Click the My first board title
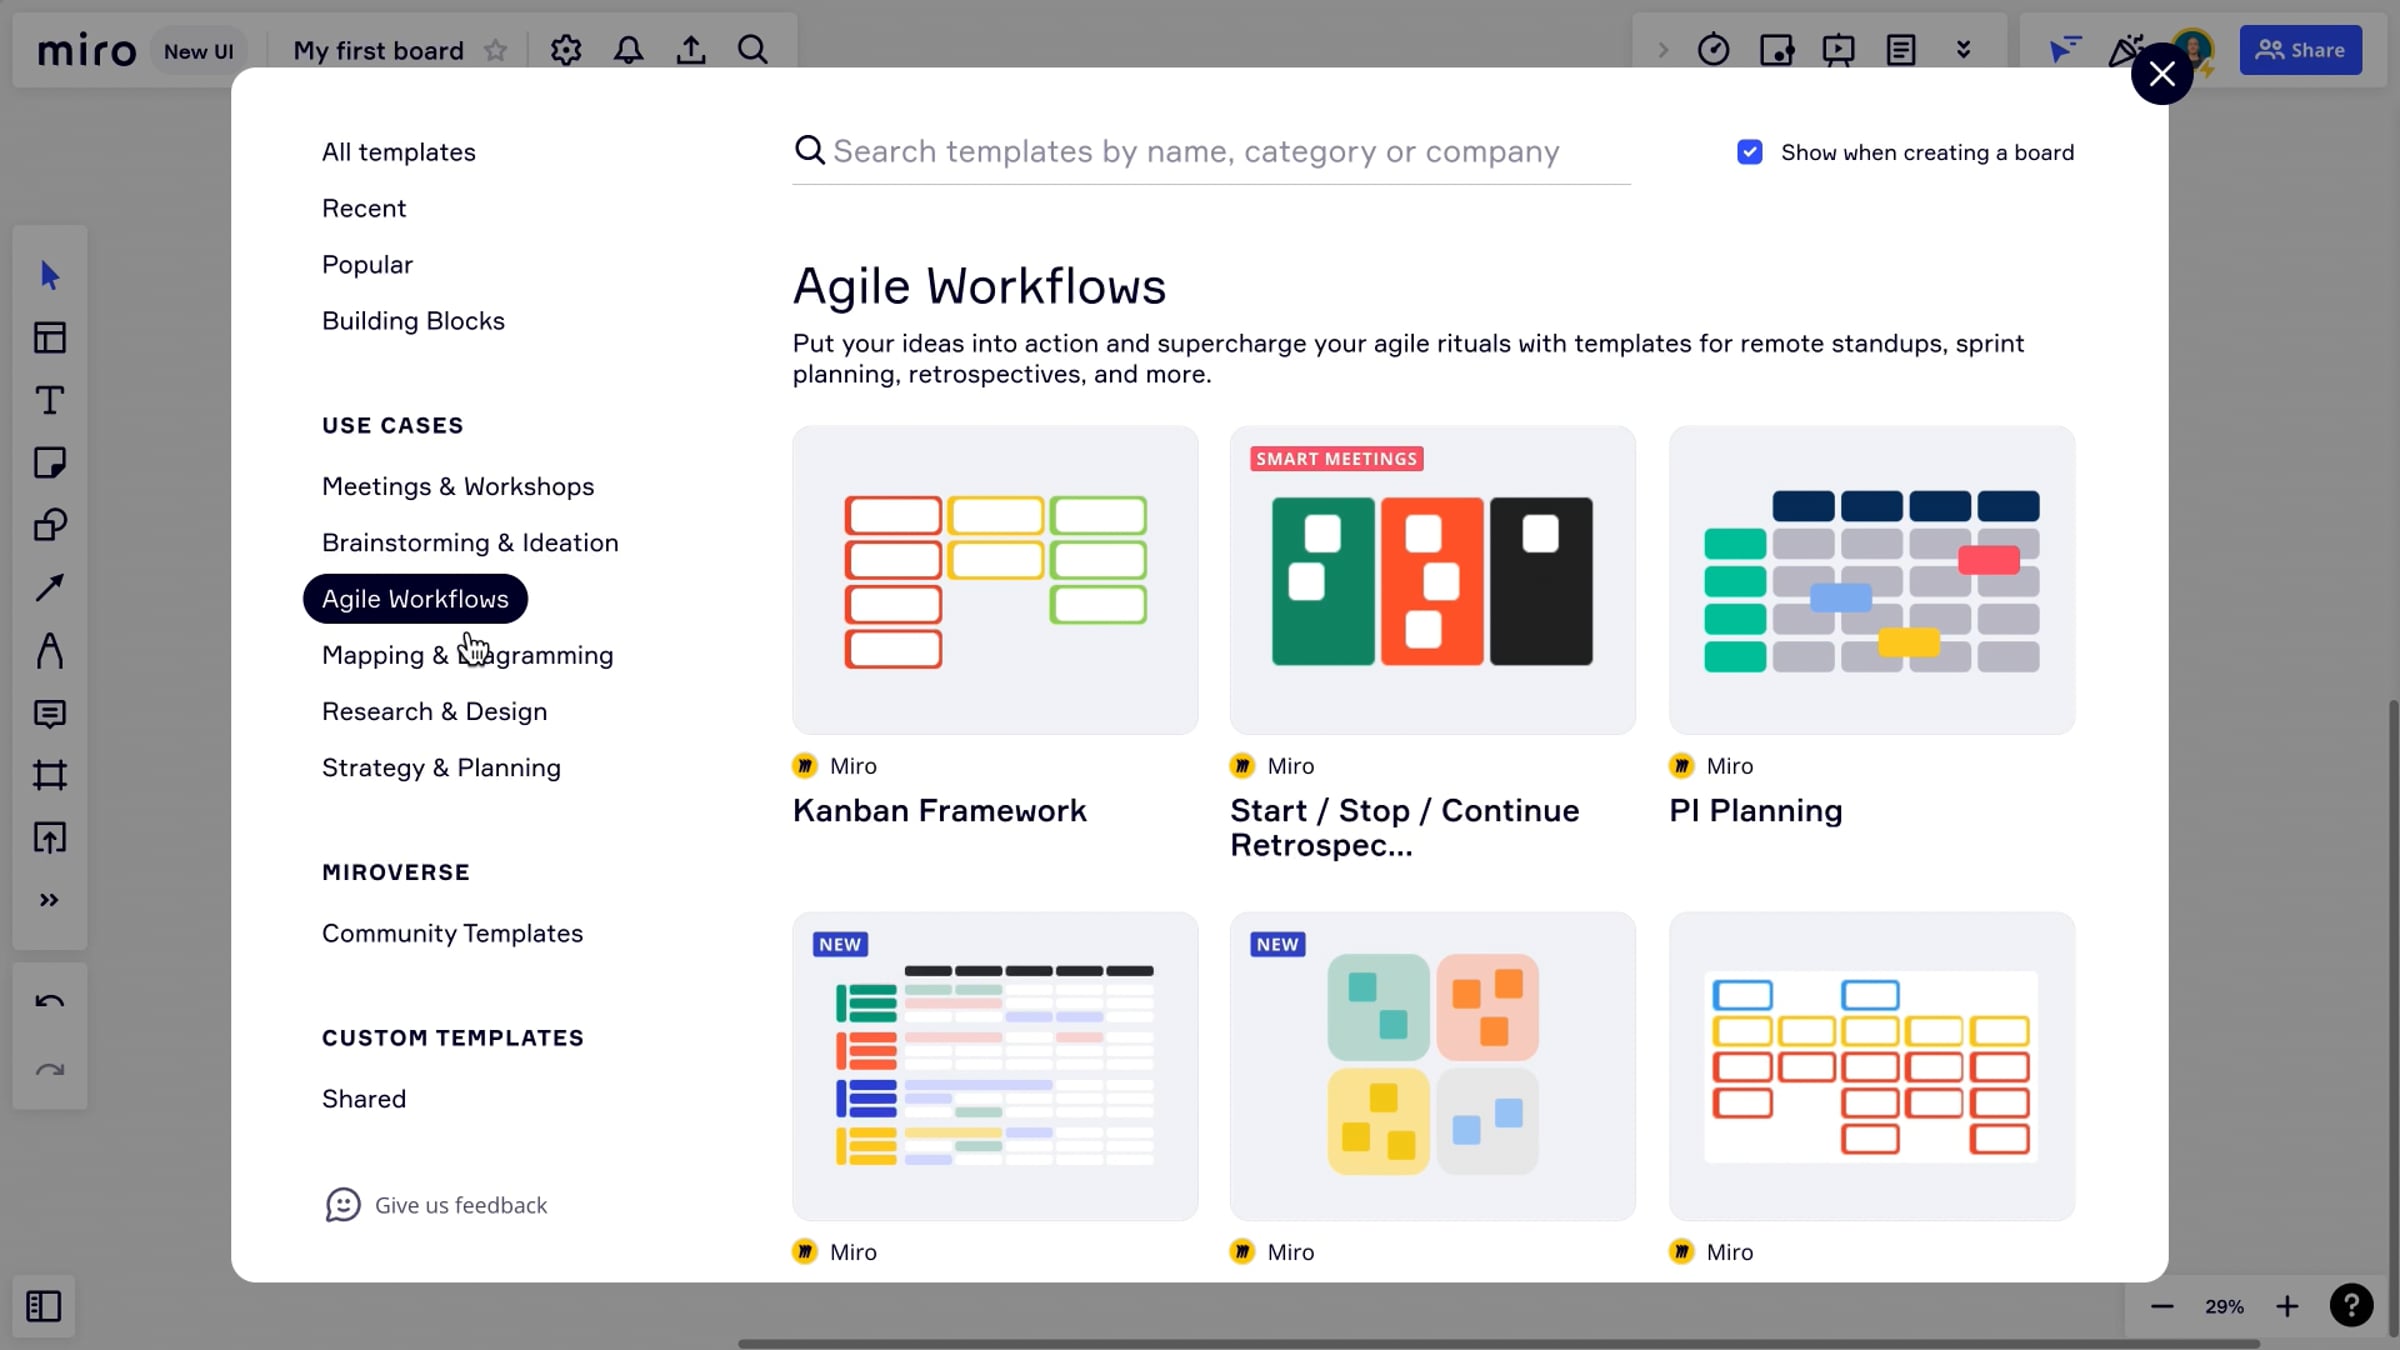Viewport: 2400px width, 1350px height. (378, 50)
